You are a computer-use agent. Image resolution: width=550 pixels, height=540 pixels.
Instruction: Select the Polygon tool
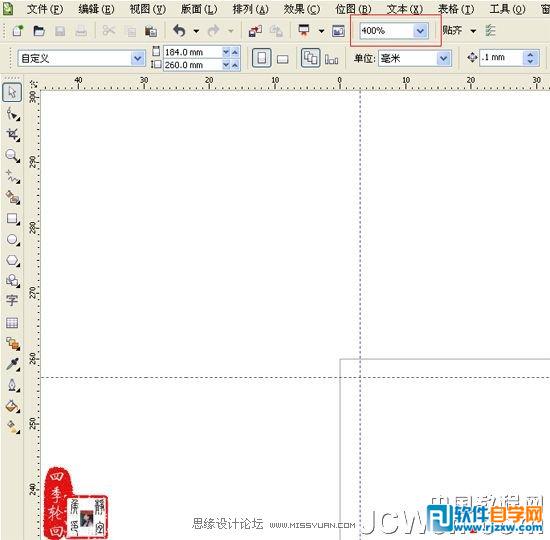13,260
